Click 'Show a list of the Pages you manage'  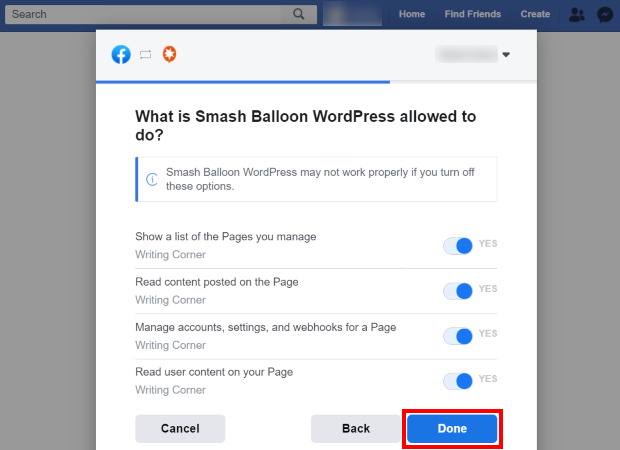coord(225,236)
